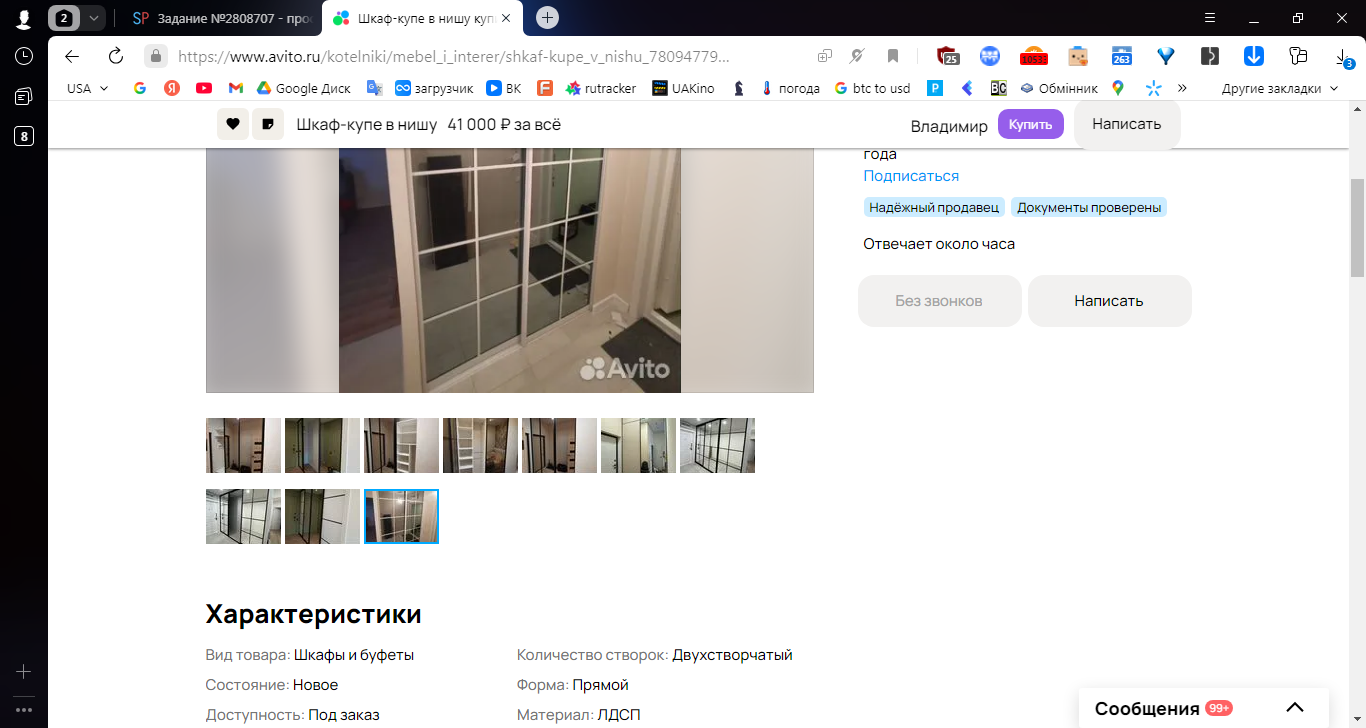
Task: Select the seventh thumbnail in top row
Action: click(717, 445)
